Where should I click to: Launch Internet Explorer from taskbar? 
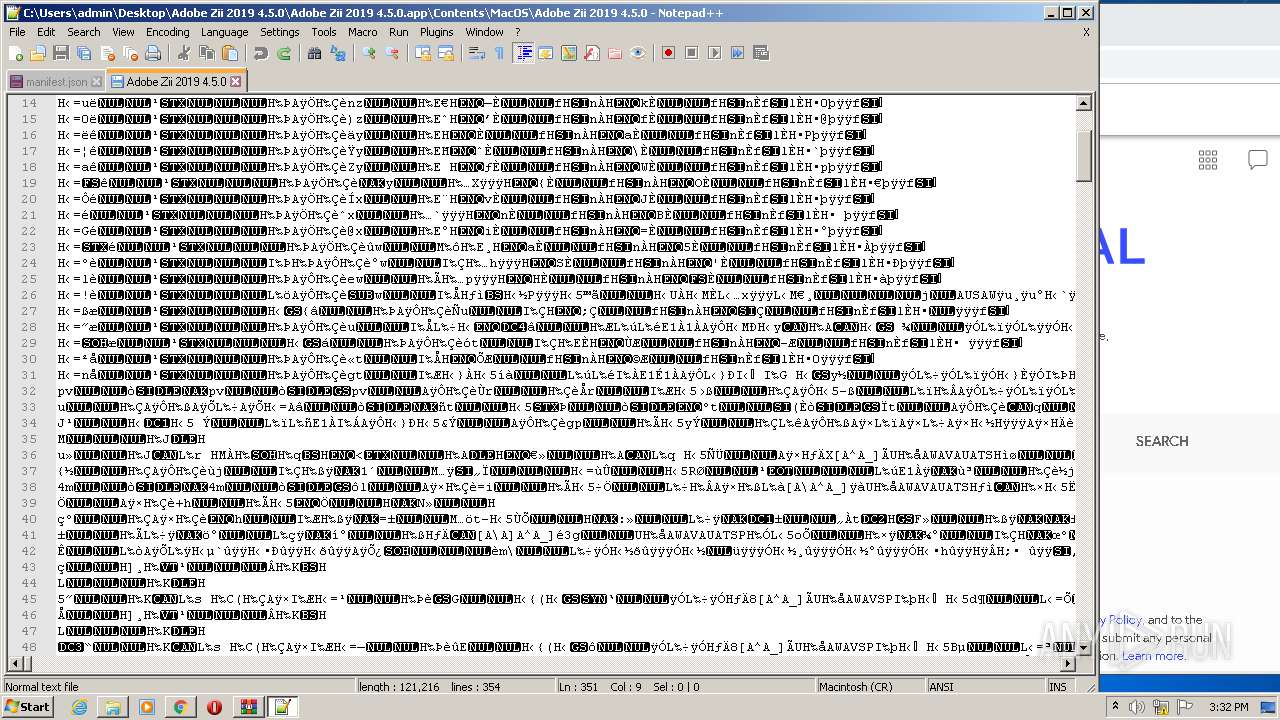coord(79,707)
